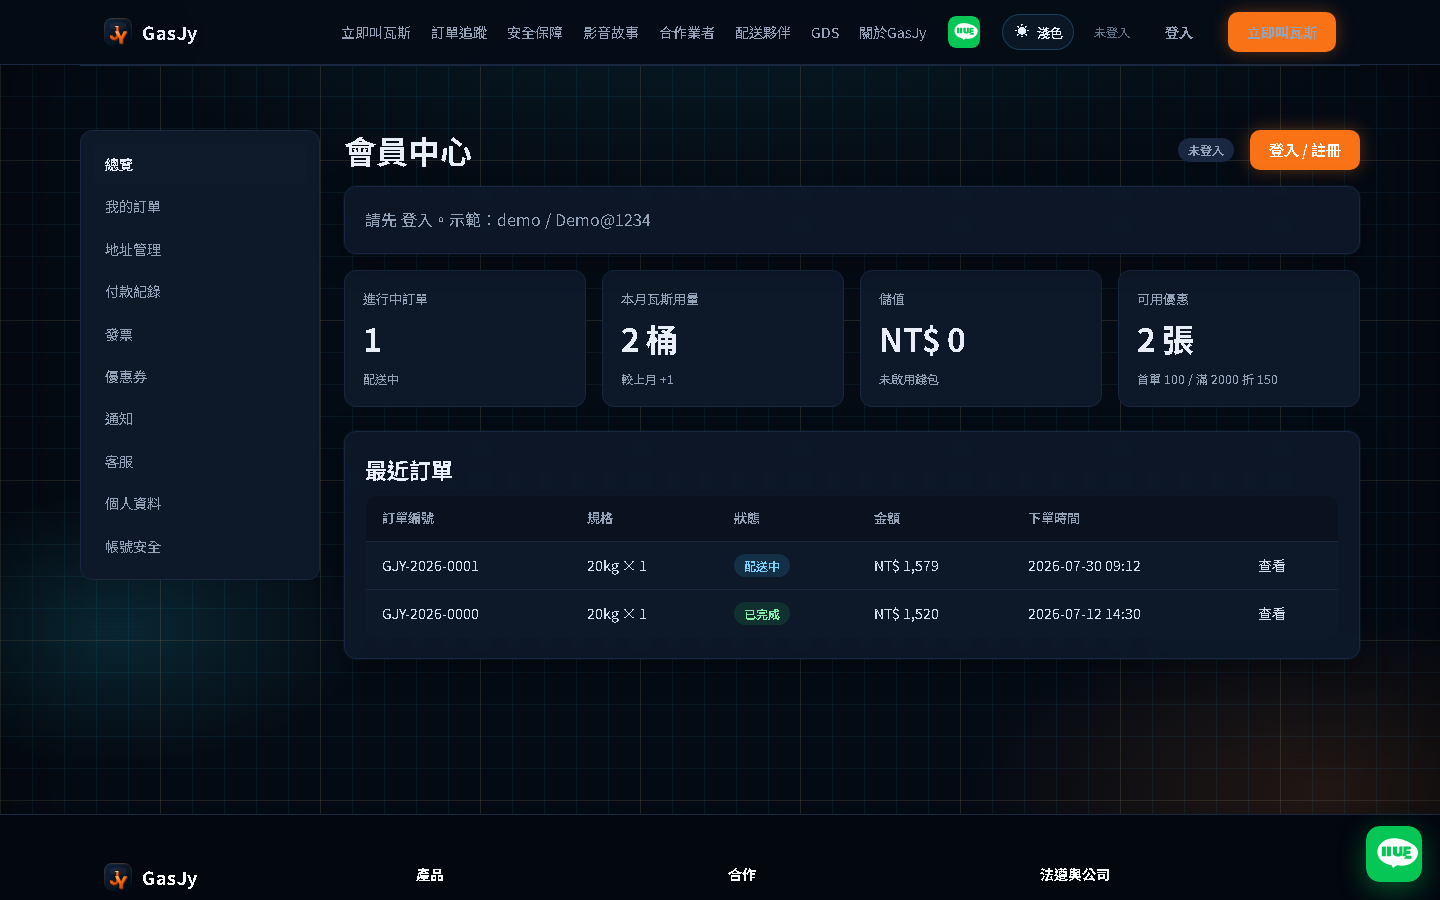This screenshot has height=900, width=1440.
Task: Open 我的訂單 in the sidebar
Action: (200, 207)
